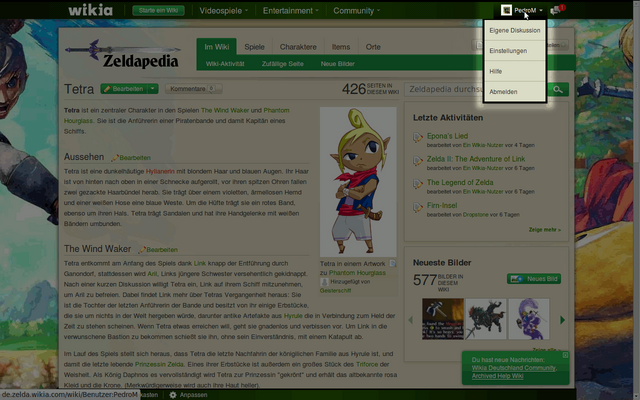Viewport: 640px width, 400px height.
Task: Open Aril link in Wind Waker section
Action: click(152, 273)
